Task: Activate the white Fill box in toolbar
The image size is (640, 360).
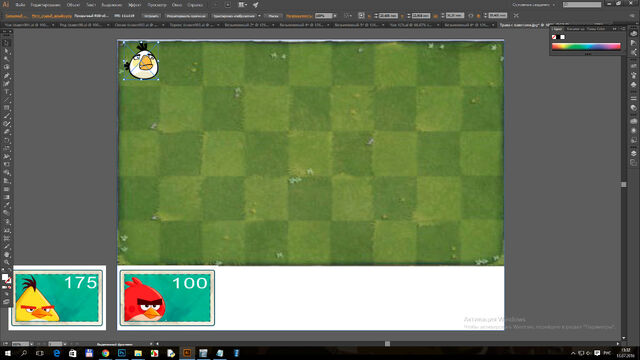Action: click(4, 278)
